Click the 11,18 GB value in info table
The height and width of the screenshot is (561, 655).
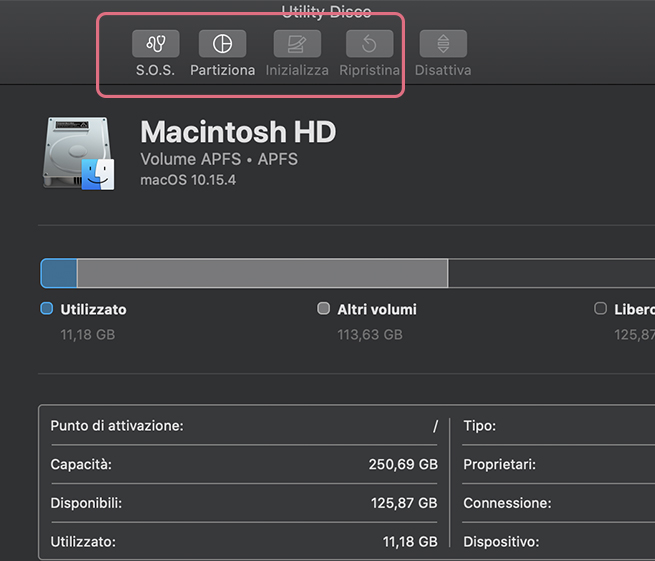click(410, 542)
